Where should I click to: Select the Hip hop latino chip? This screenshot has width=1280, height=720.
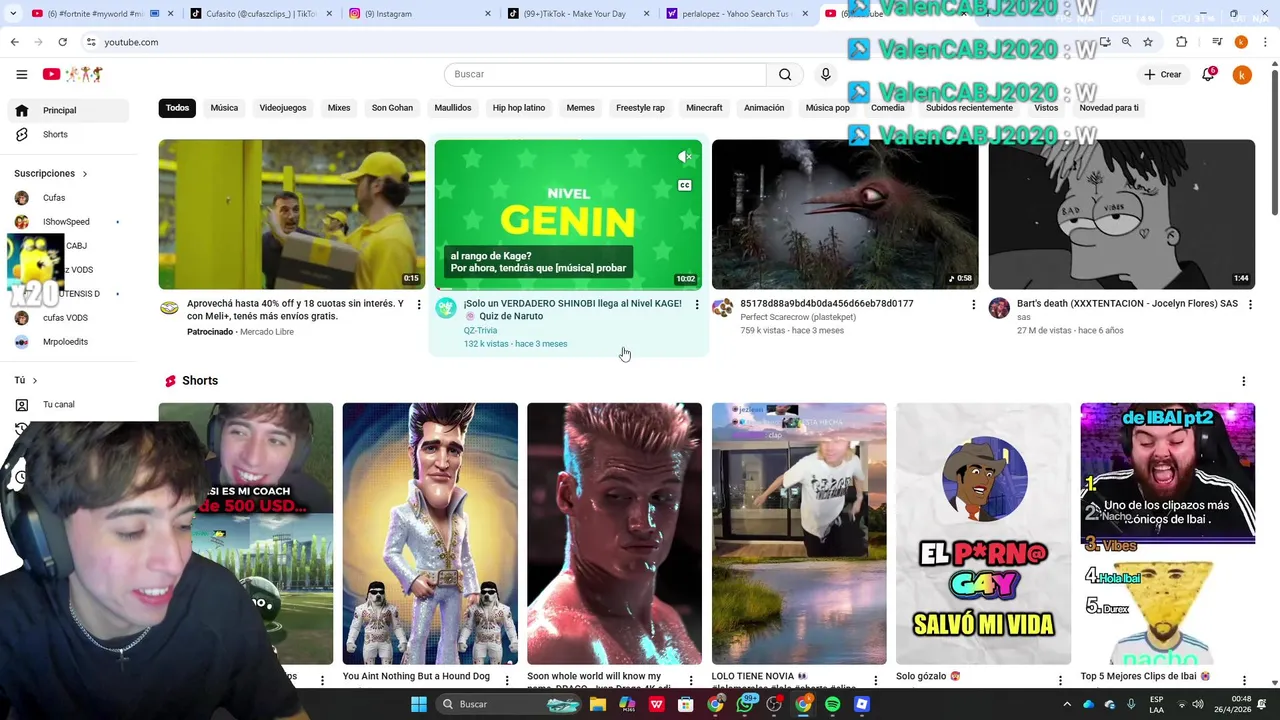(x=519, y=108)
